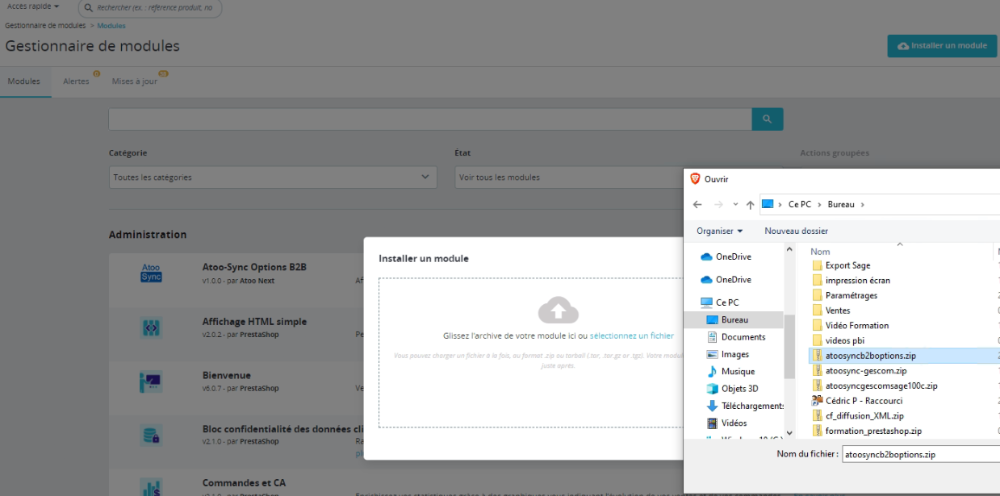Click the Up arrow in Ouvrir dialog
Viewport: 1000px width, 496px height.
click(x=750, y=205)
